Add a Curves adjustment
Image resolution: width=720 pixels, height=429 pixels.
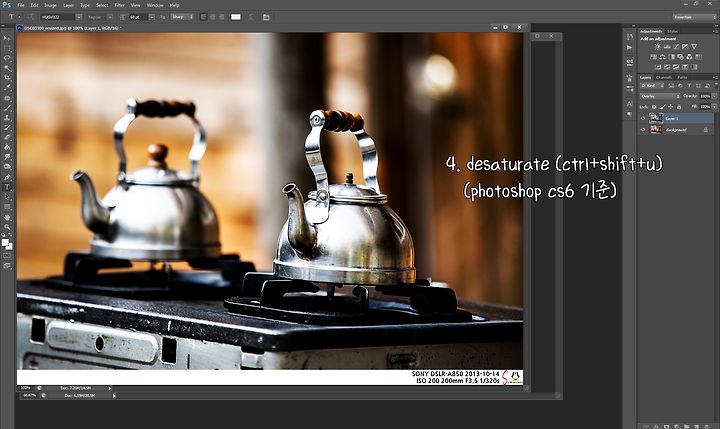pos(676,47)
